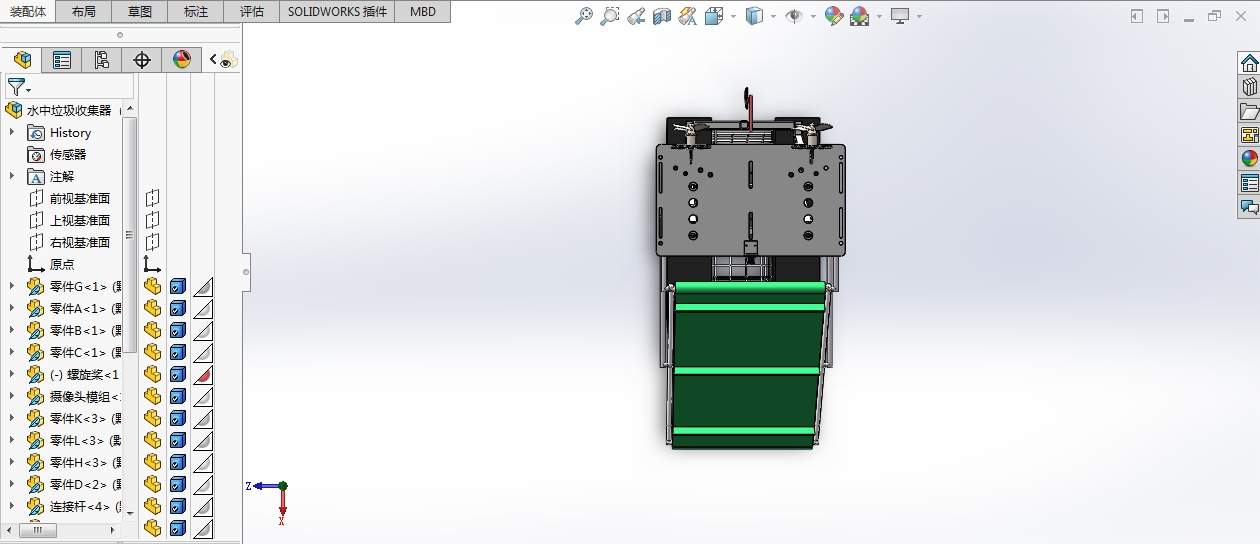Open the View Orientation dropdown arrow

(x=733, y=16)
